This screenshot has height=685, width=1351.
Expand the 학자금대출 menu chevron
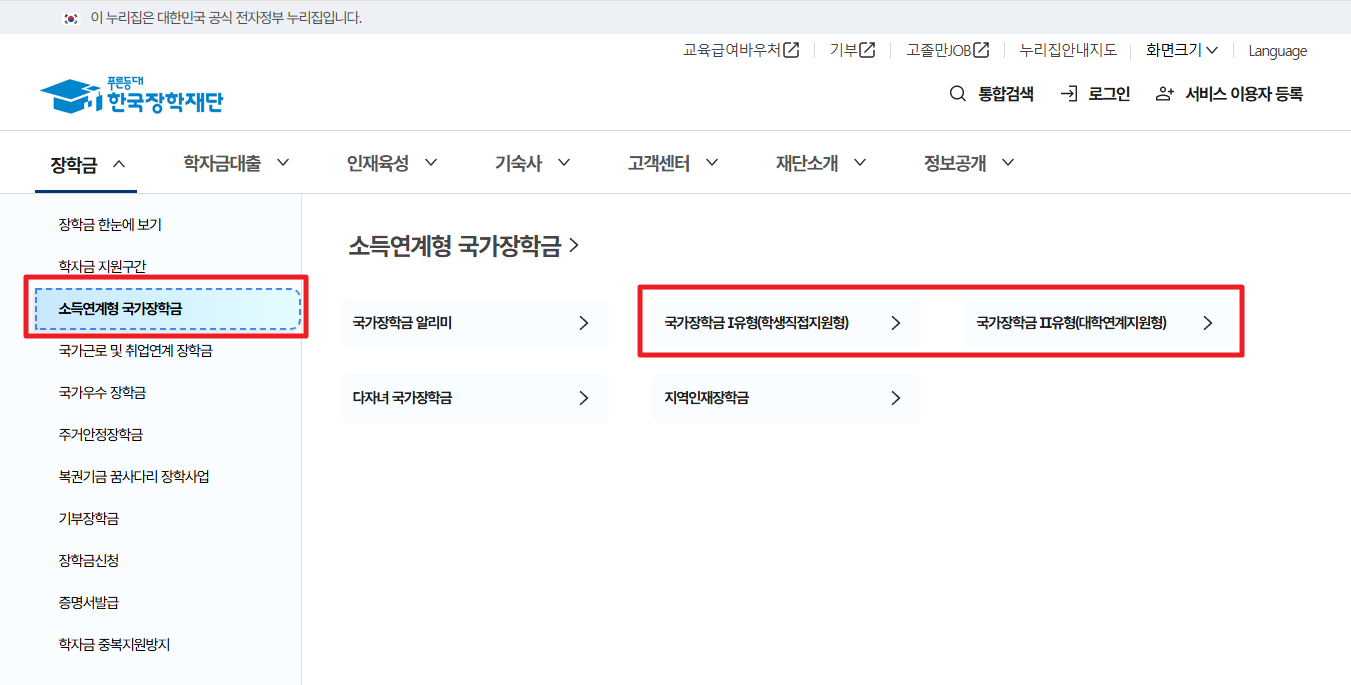(x=284, y=162)
